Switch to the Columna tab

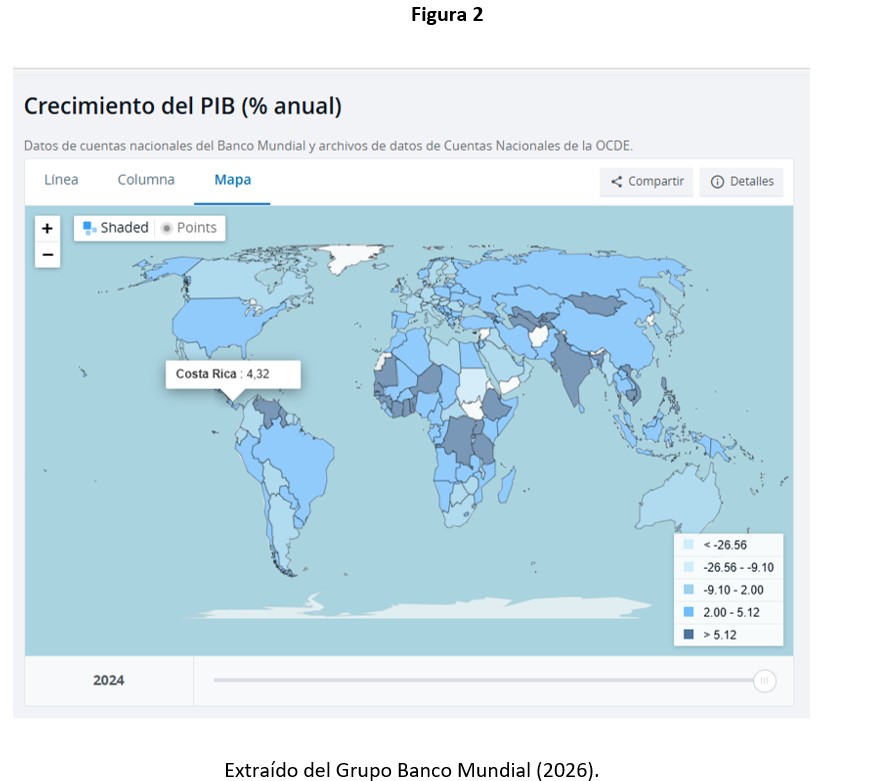pos(146,180)
